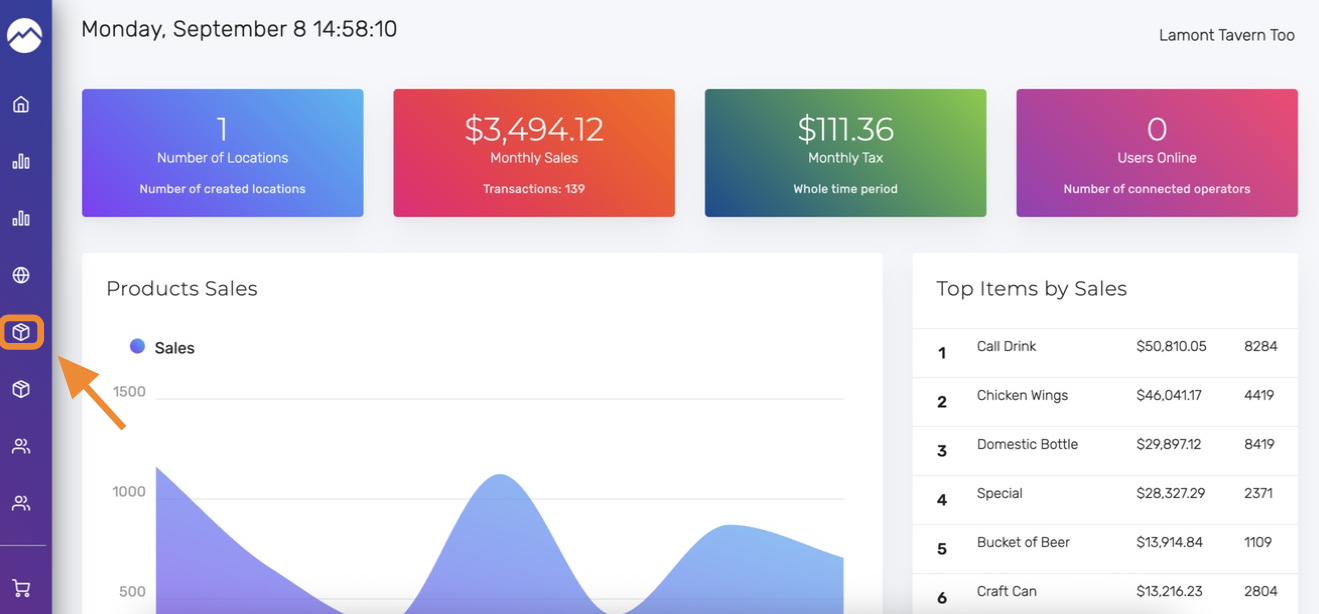
Task: Click the $29,897.12 sales value
Action: (1169, 444)
